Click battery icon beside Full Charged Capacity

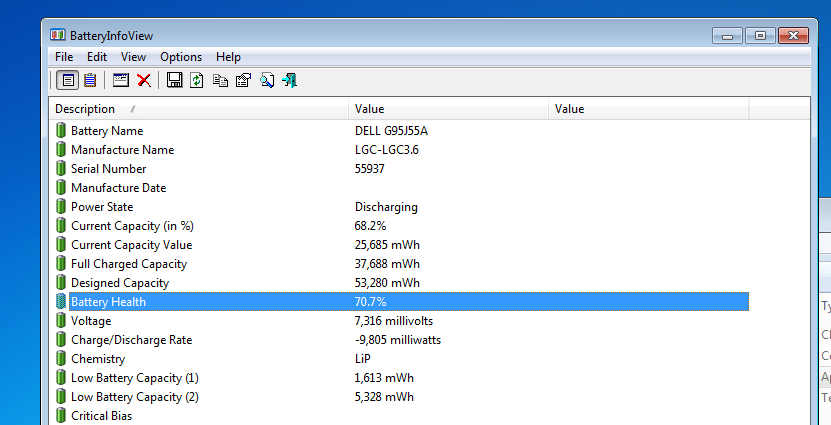61,264
